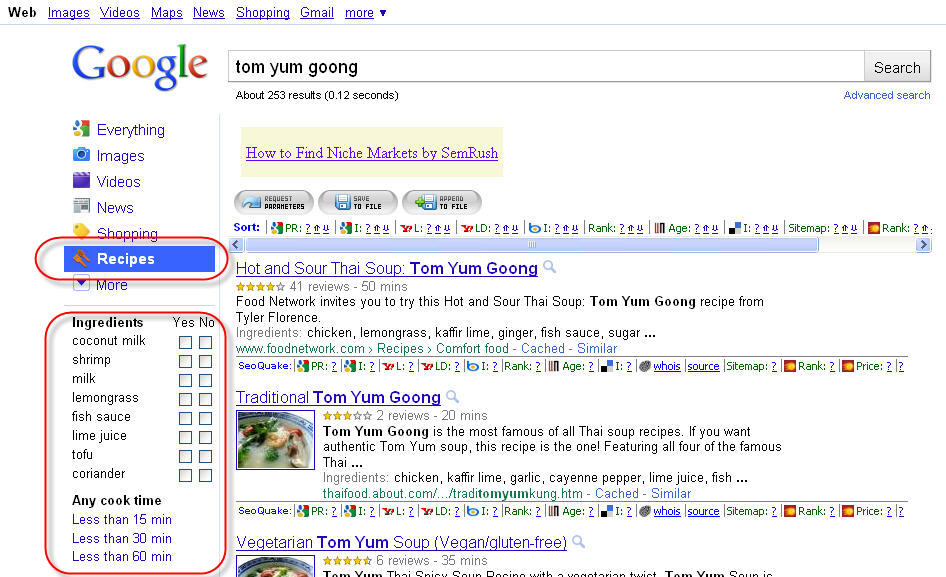Image resolution: width=946 pixels, height=577 pixels.
Task: Open Similar link for thaifood.about.com result
Action: [671, 493]
